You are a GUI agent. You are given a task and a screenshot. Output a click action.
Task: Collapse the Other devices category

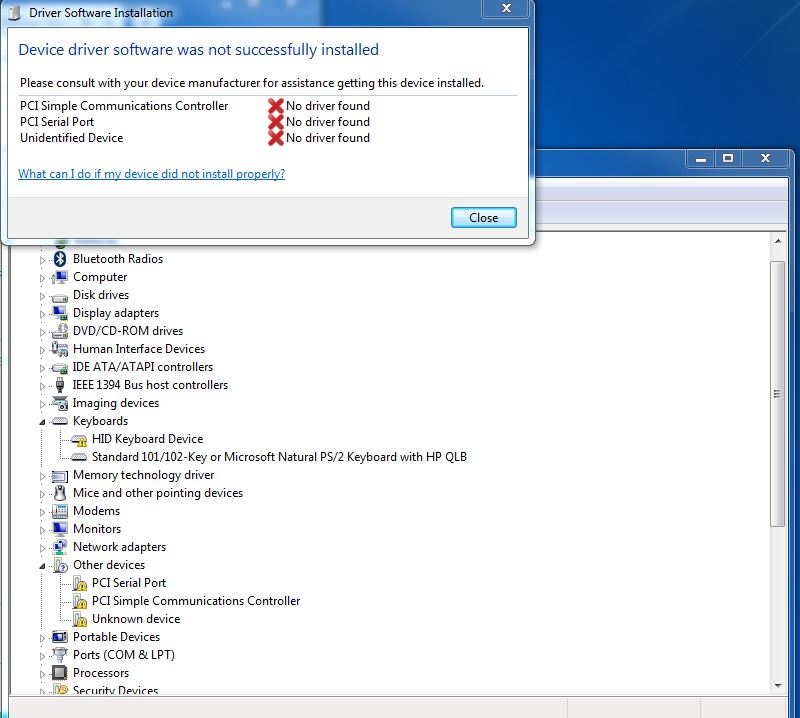(42, 565)
